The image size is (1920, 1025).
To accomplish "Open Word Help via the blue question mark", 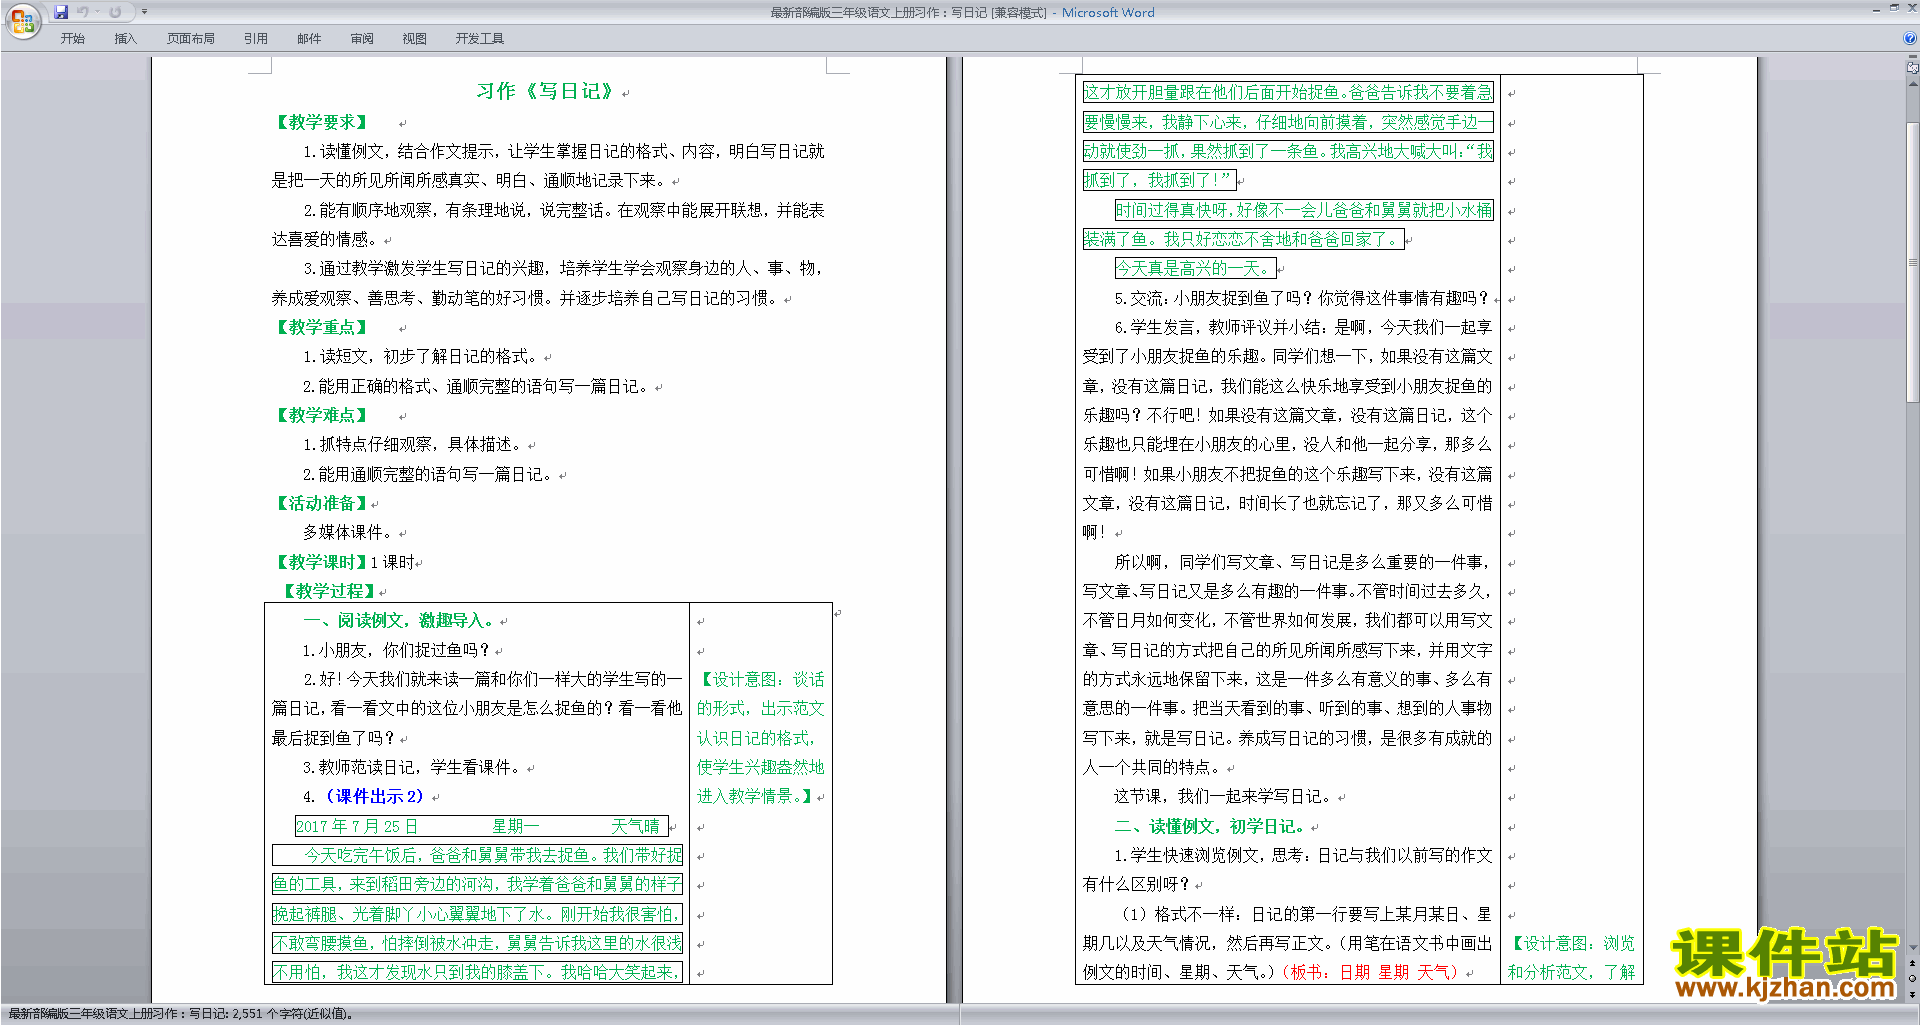I will [x=1910, y=38].
